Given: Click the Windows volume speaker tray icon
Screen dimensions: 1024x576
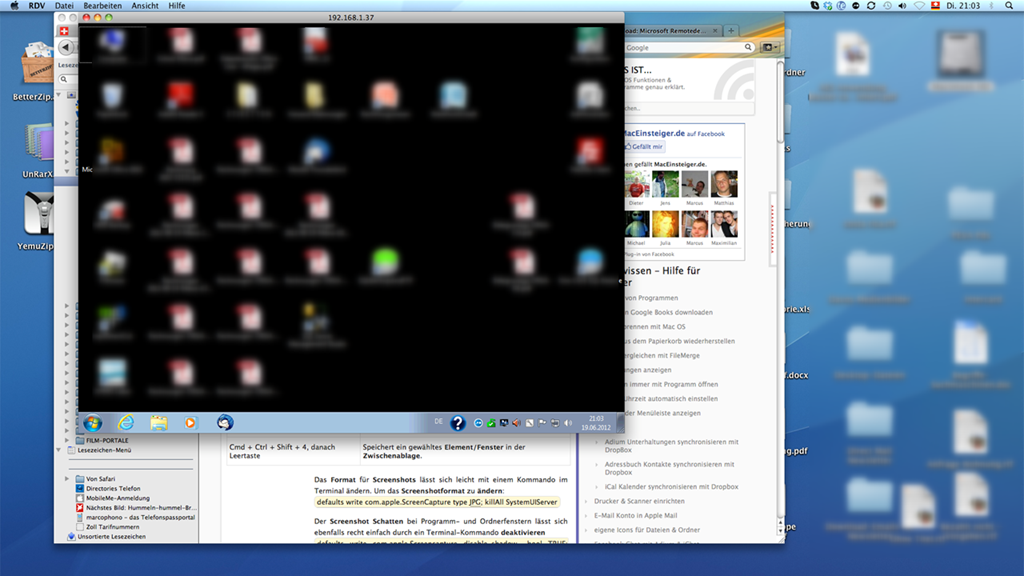Looking at the screenshot, I should [568, 423].
